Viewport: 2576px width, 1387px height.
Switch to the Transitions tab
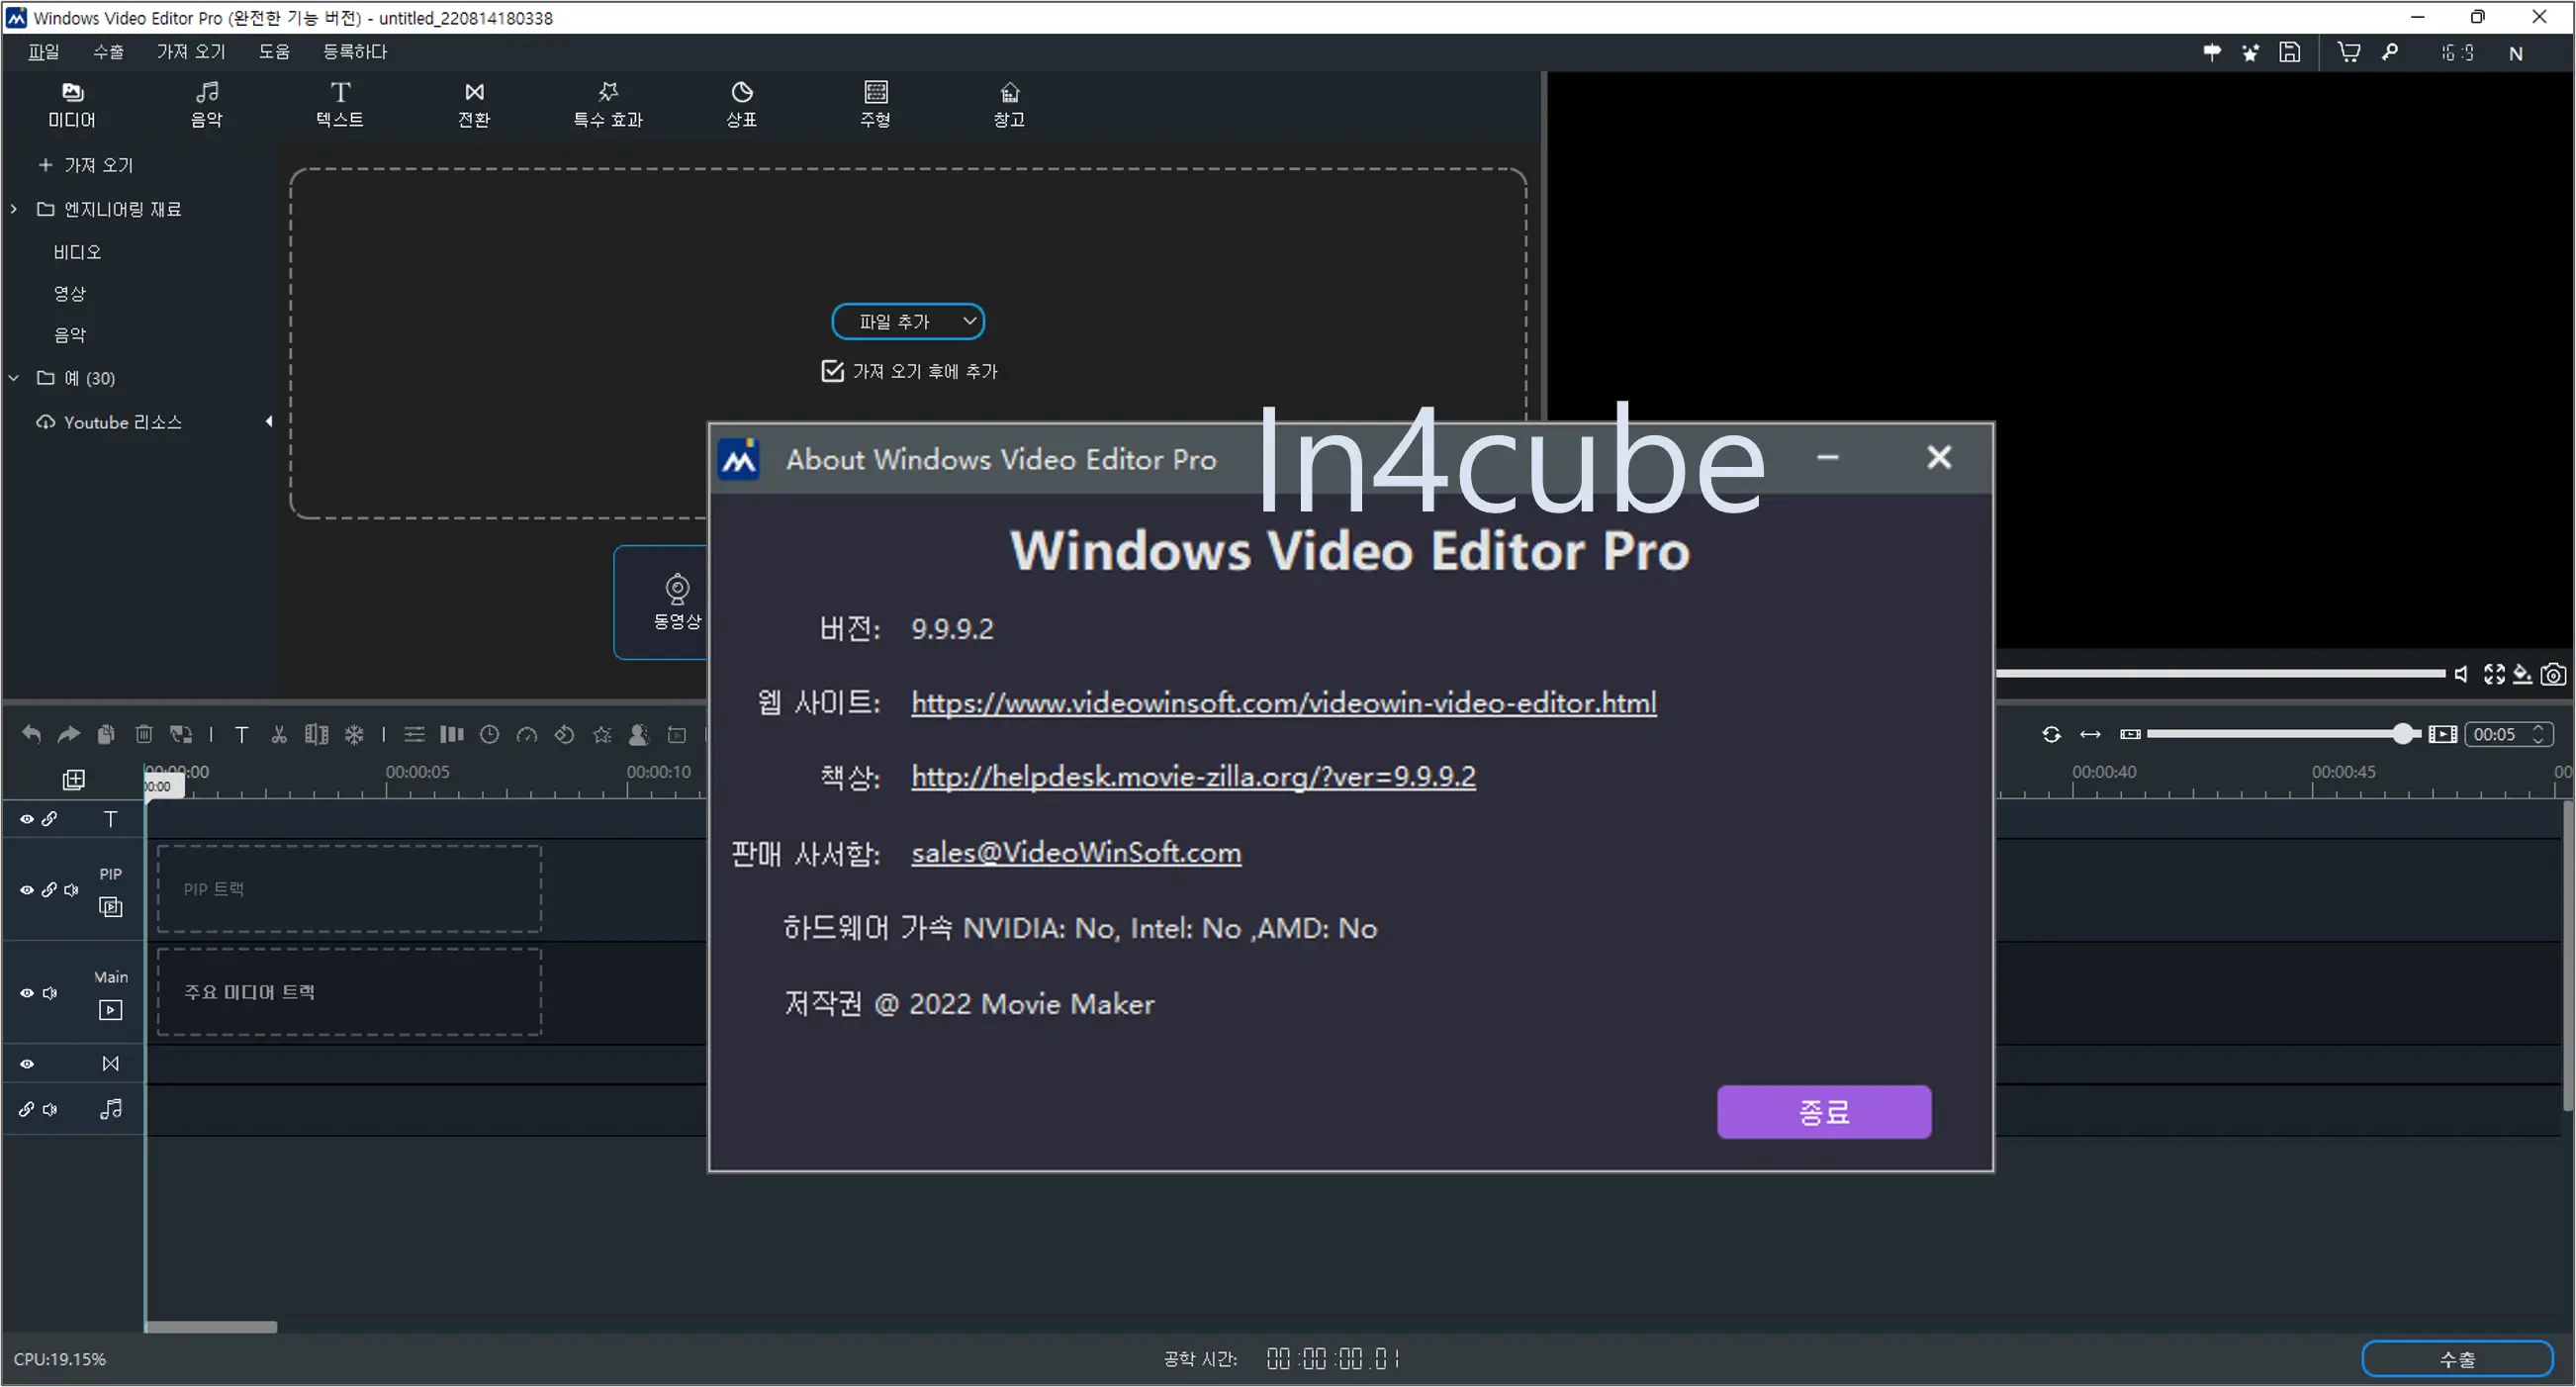(x=474, y=104)
